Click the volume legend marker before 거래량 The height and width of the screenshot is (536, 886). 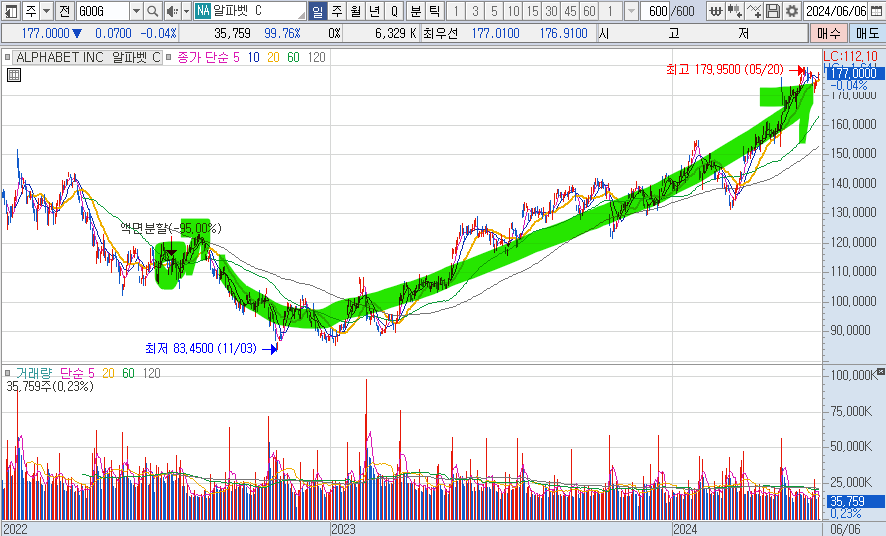coord(8,373)
